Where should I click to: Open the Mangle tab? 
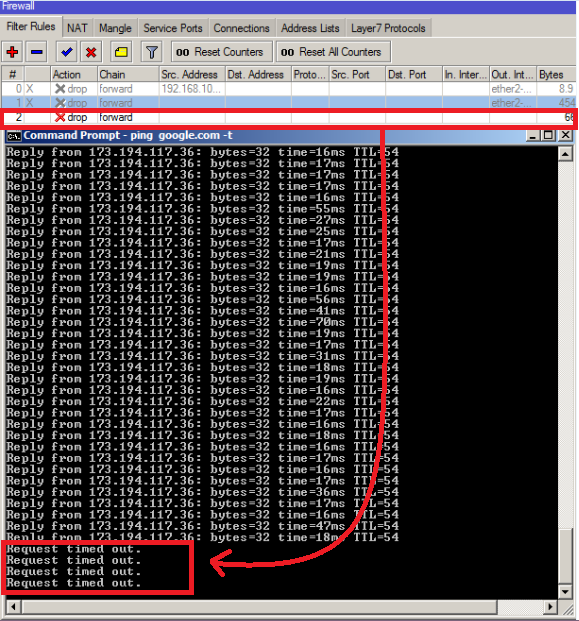pyautogui.click(x=115, y=28)
